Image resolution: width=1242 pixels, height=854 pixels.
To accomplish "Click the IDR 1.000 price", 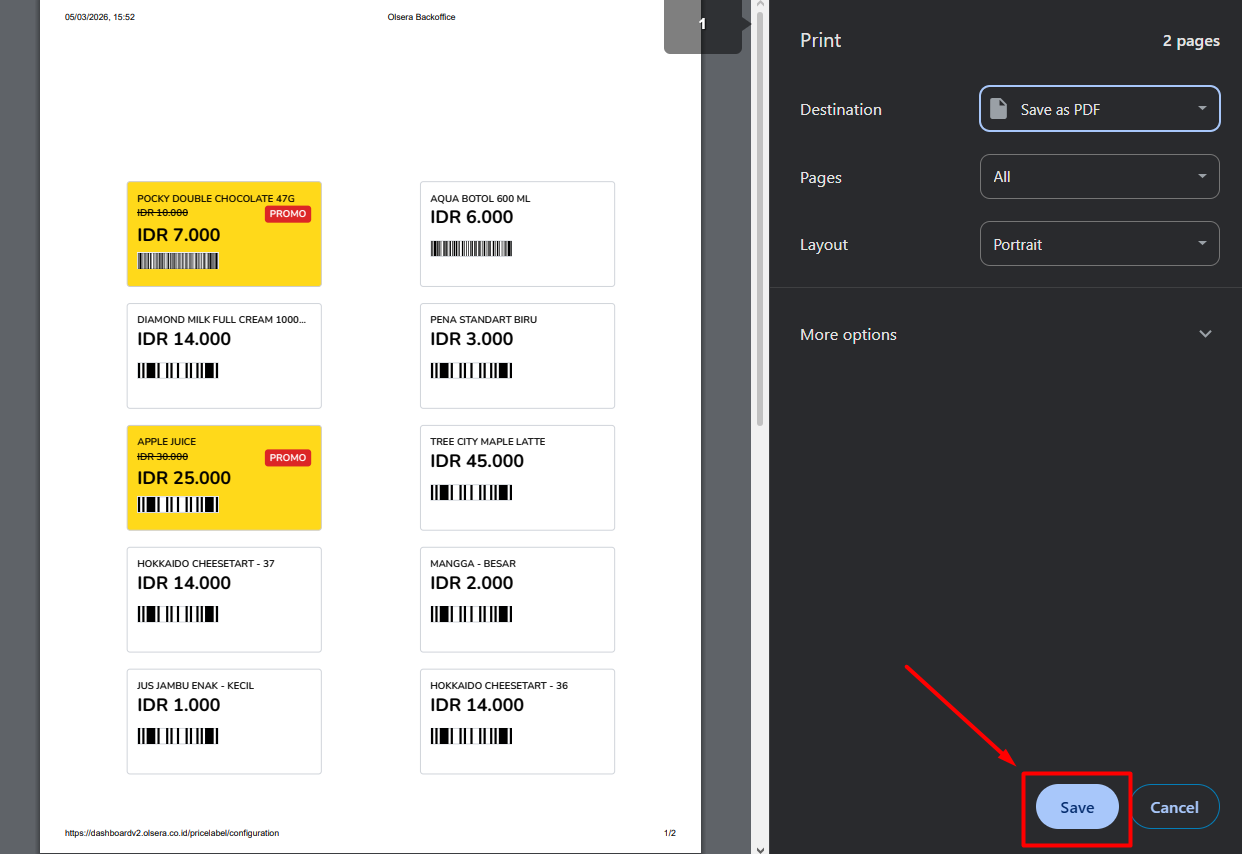I will click(179, 705).
